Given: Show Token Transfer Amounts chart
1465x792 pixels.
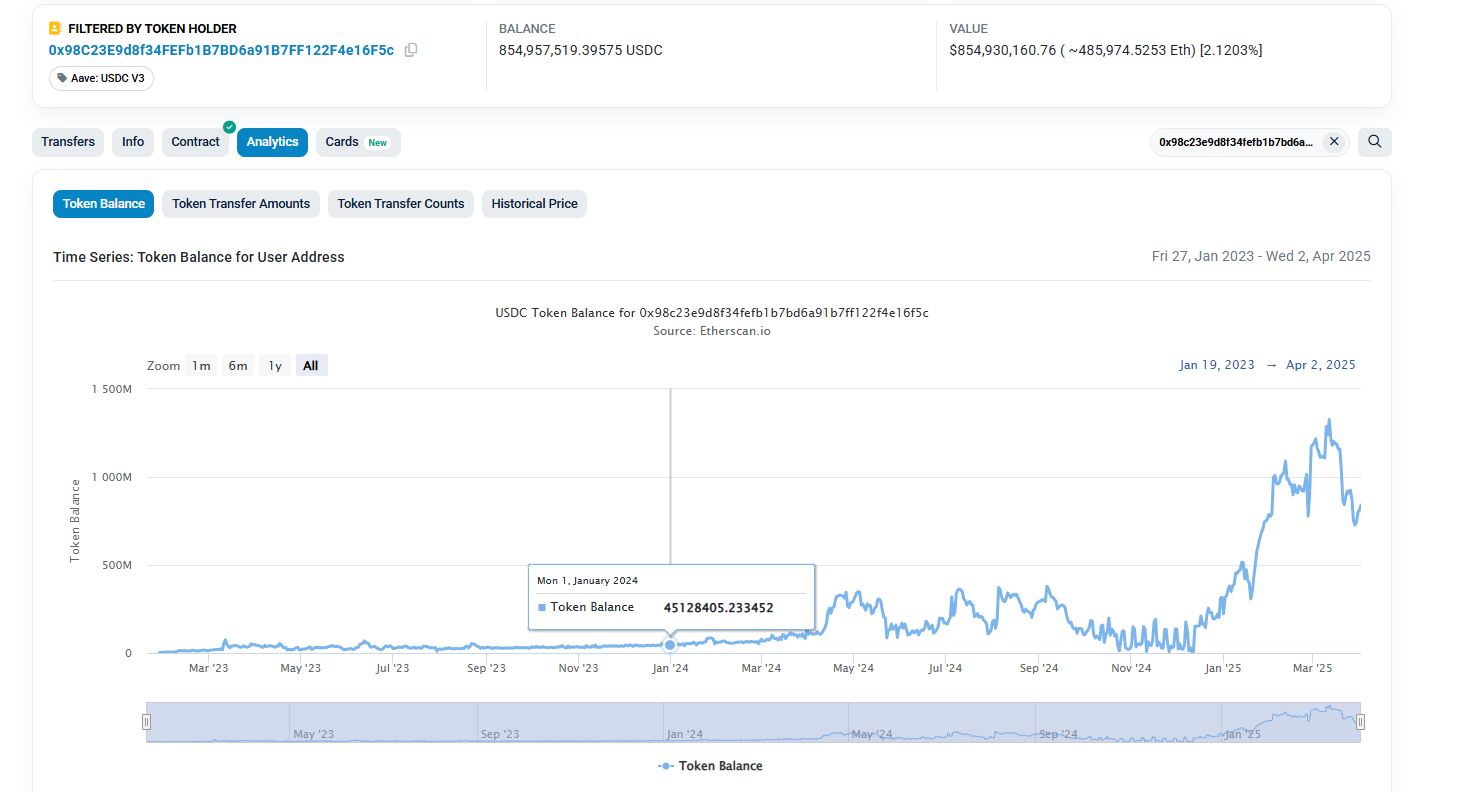Looking at the screenshot, I should tap(241, 204).
